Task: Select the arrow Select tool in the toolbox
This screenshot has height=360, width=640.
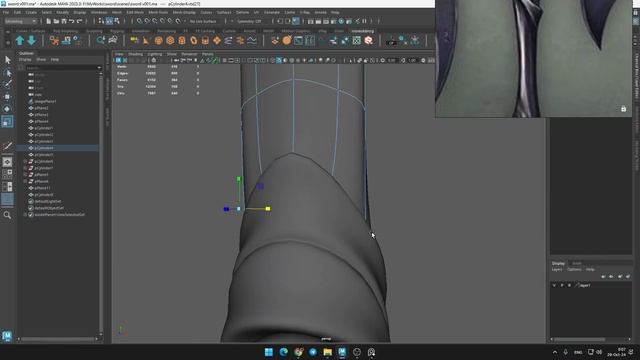Action: 7,60
